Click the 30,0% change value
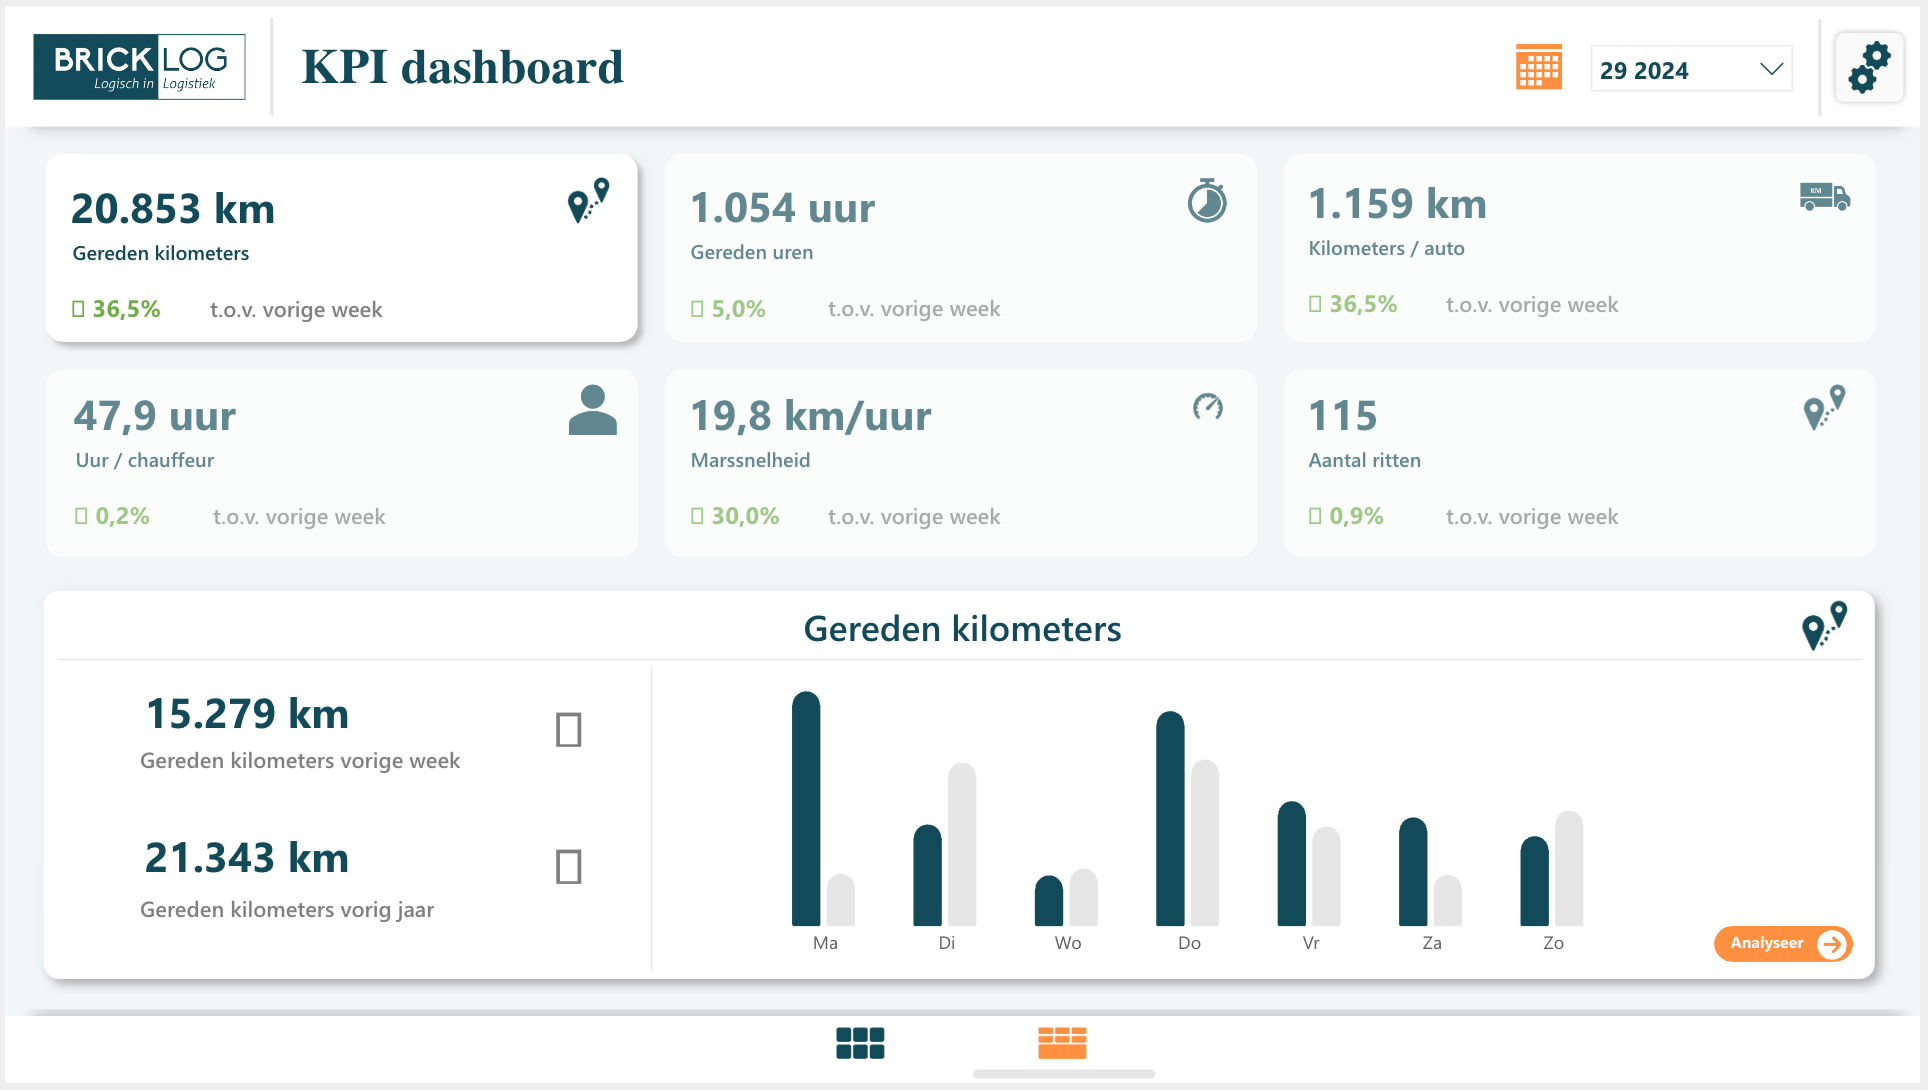Viewport: 1928px width, 1090px height. click(735, 516)
